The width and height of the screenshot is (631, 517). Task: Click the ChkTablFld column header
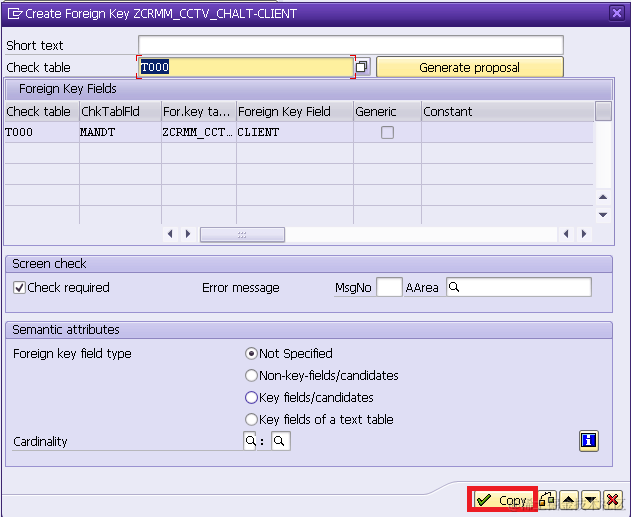point(120,111)
